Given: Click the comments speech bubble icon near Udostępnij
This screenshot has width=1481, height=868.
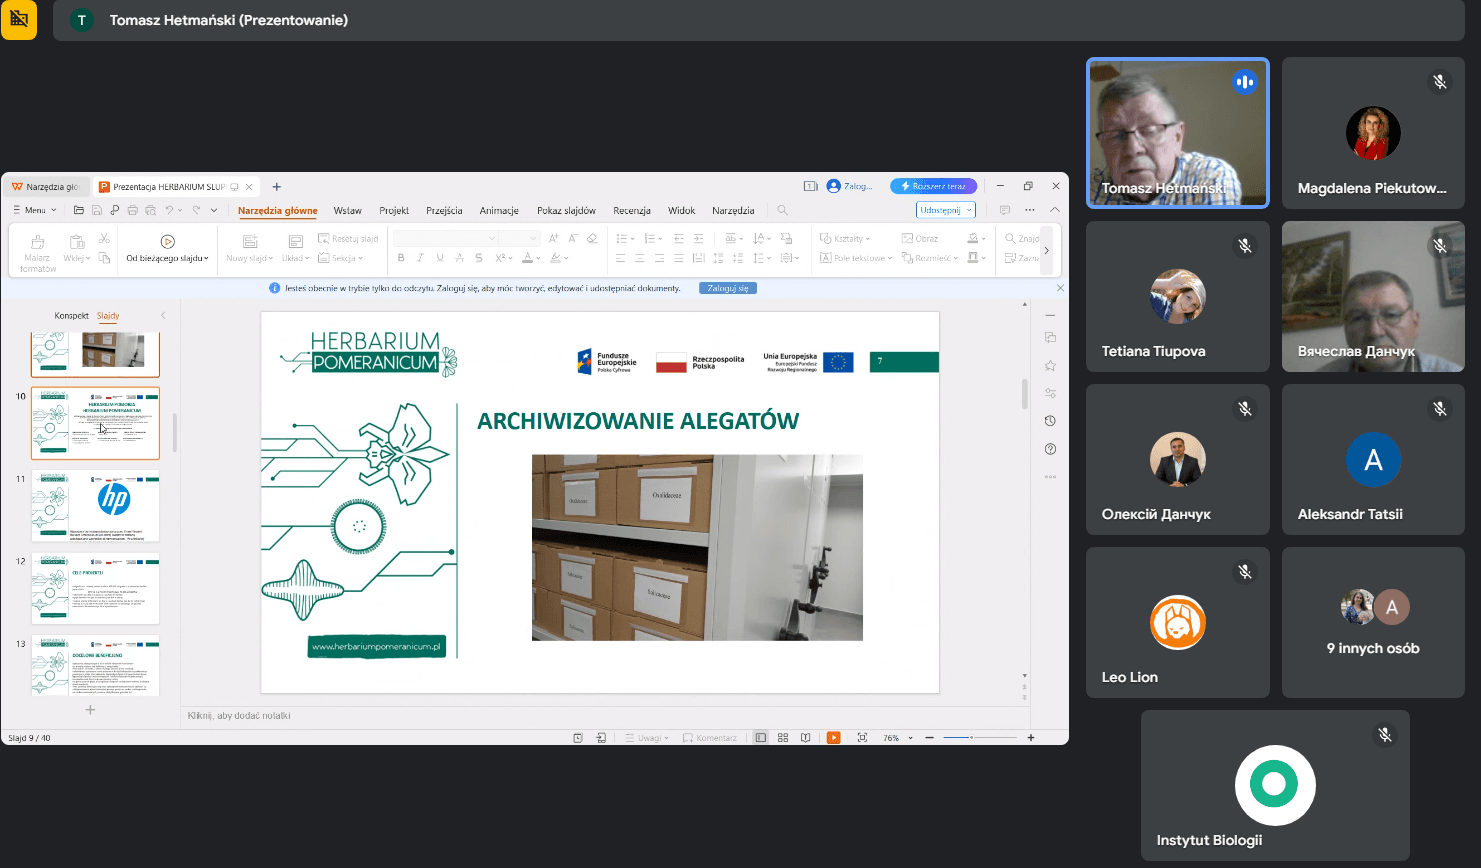Looking at the screenshot, I should click(1005, 210).
